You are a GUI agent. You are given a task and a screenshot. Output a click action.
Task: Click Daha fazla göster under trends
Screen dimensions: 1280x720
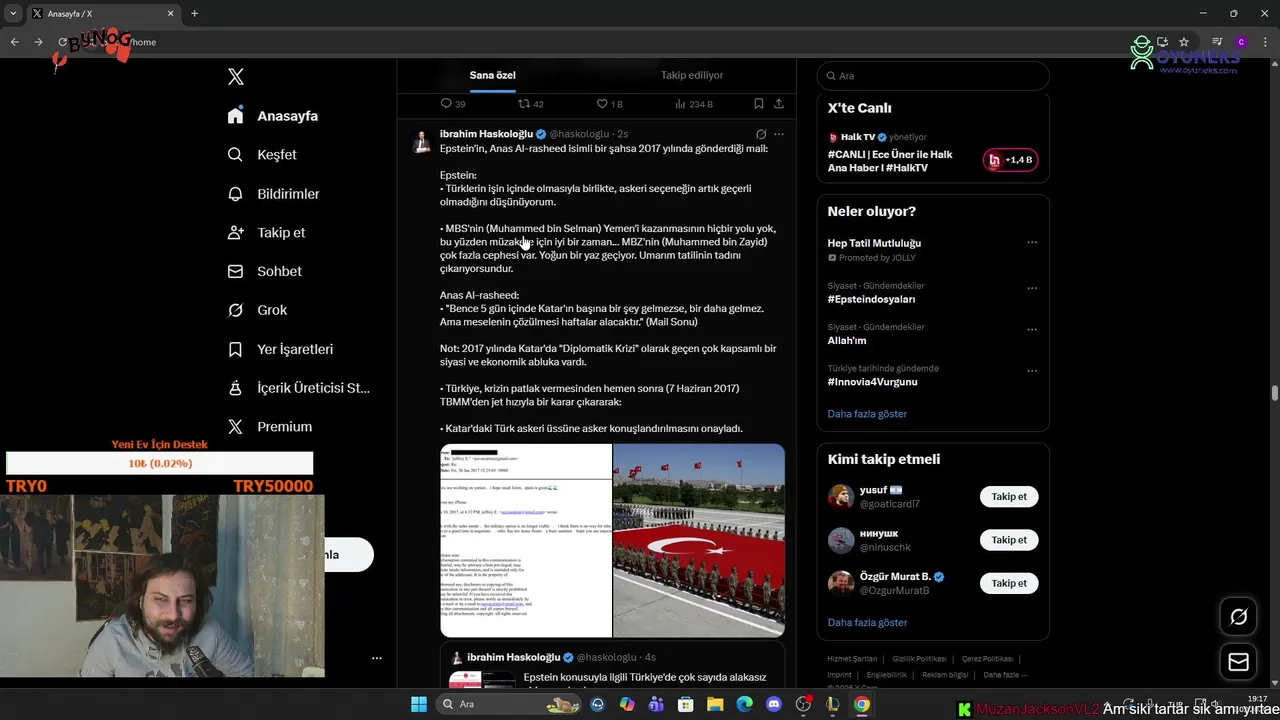(x=867, y=414)
